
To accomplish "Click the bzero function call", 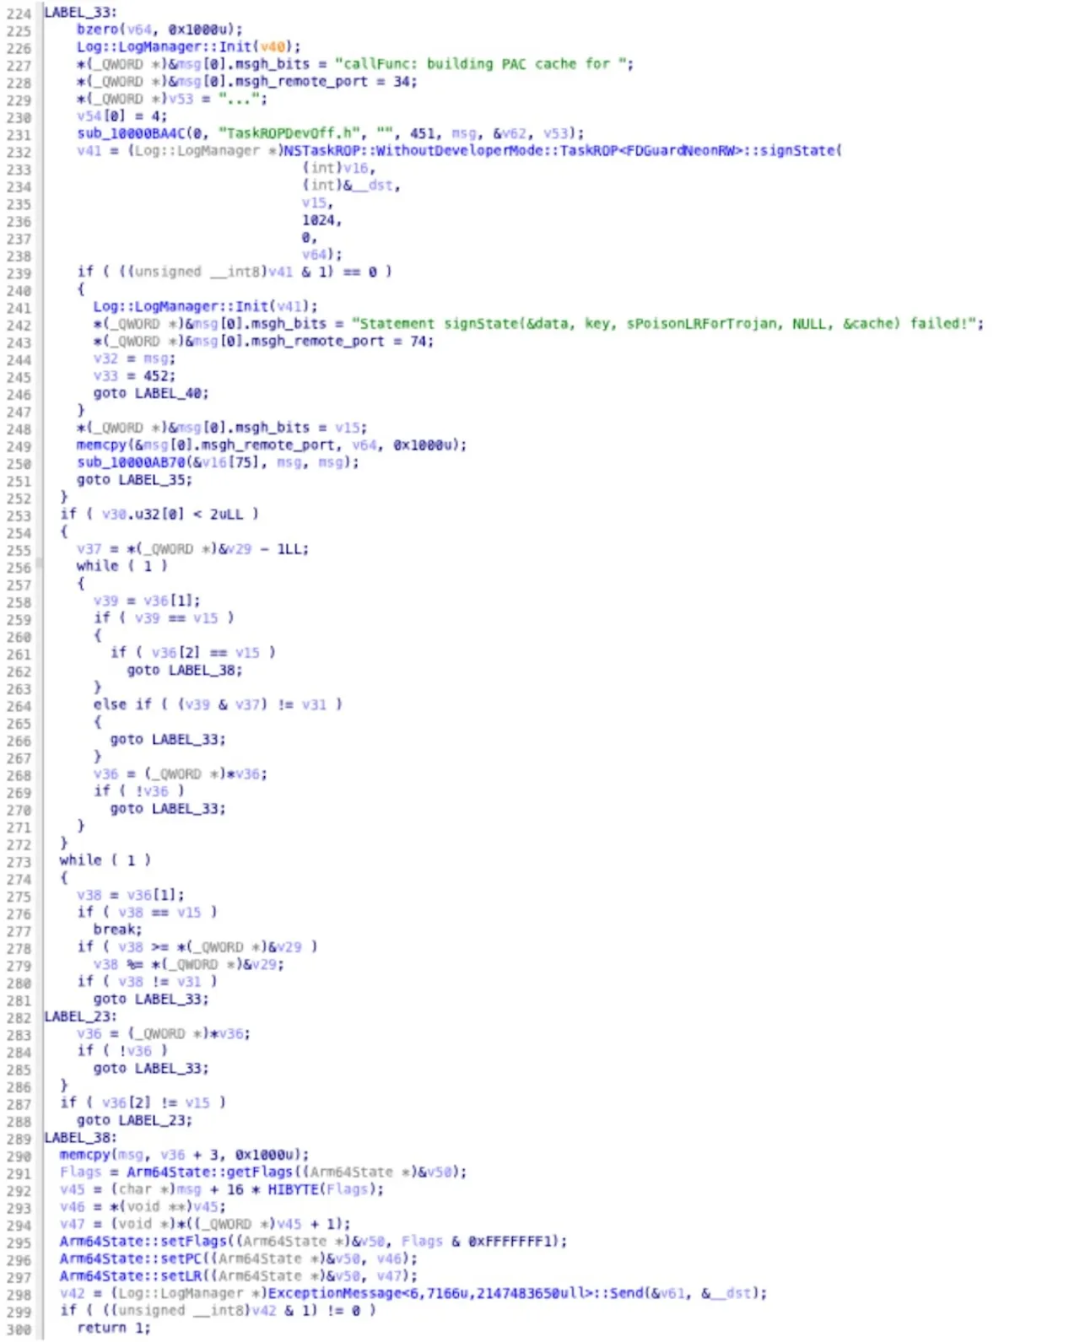I will [x=96, y=30].
